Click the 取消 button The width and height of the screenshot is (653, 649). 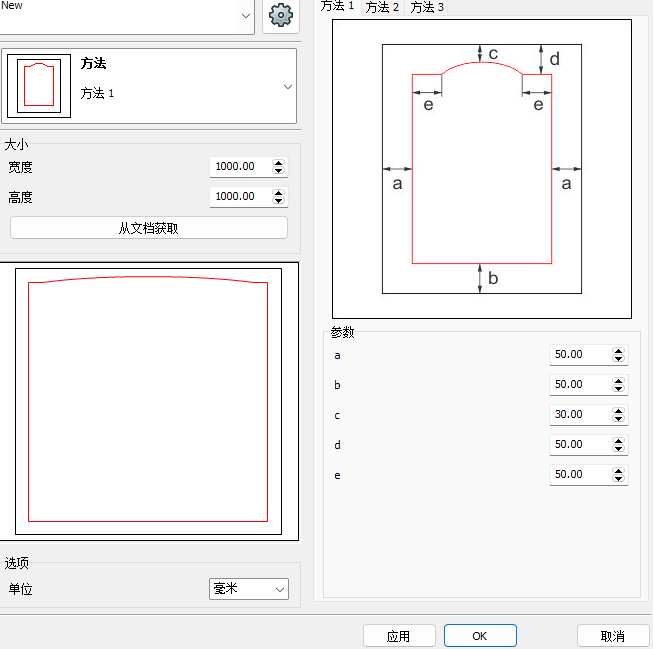tap(613, 636)
